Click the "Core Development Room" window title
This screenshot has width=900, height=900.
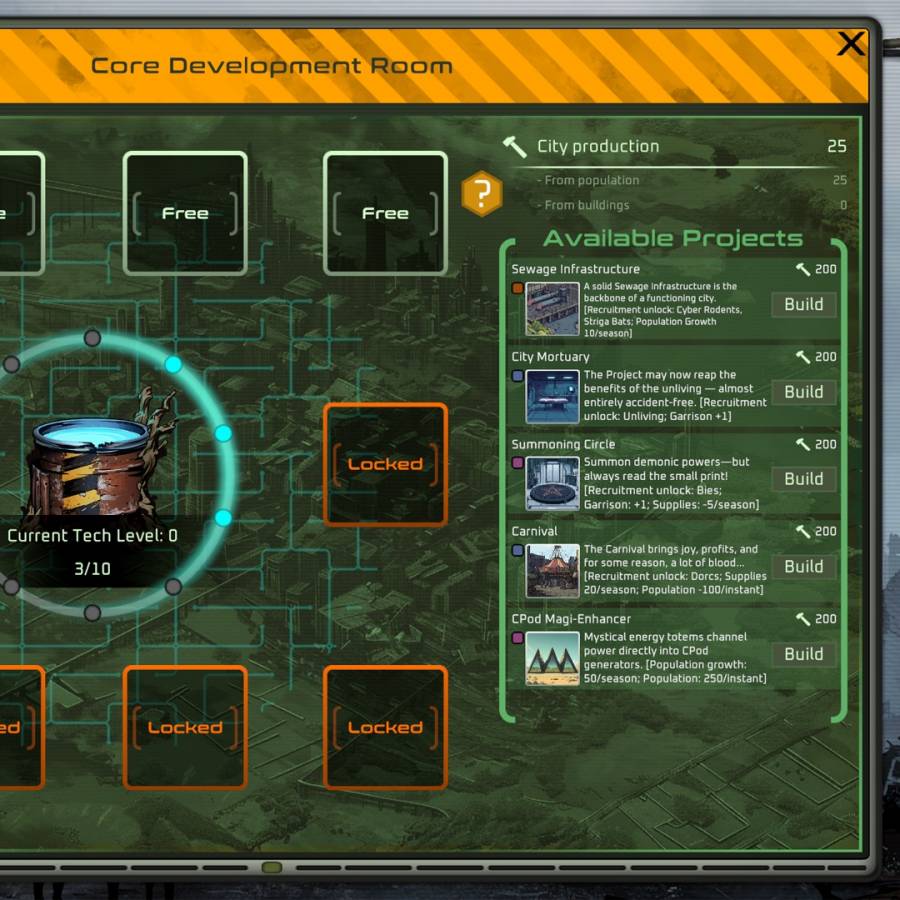(271, 66)
